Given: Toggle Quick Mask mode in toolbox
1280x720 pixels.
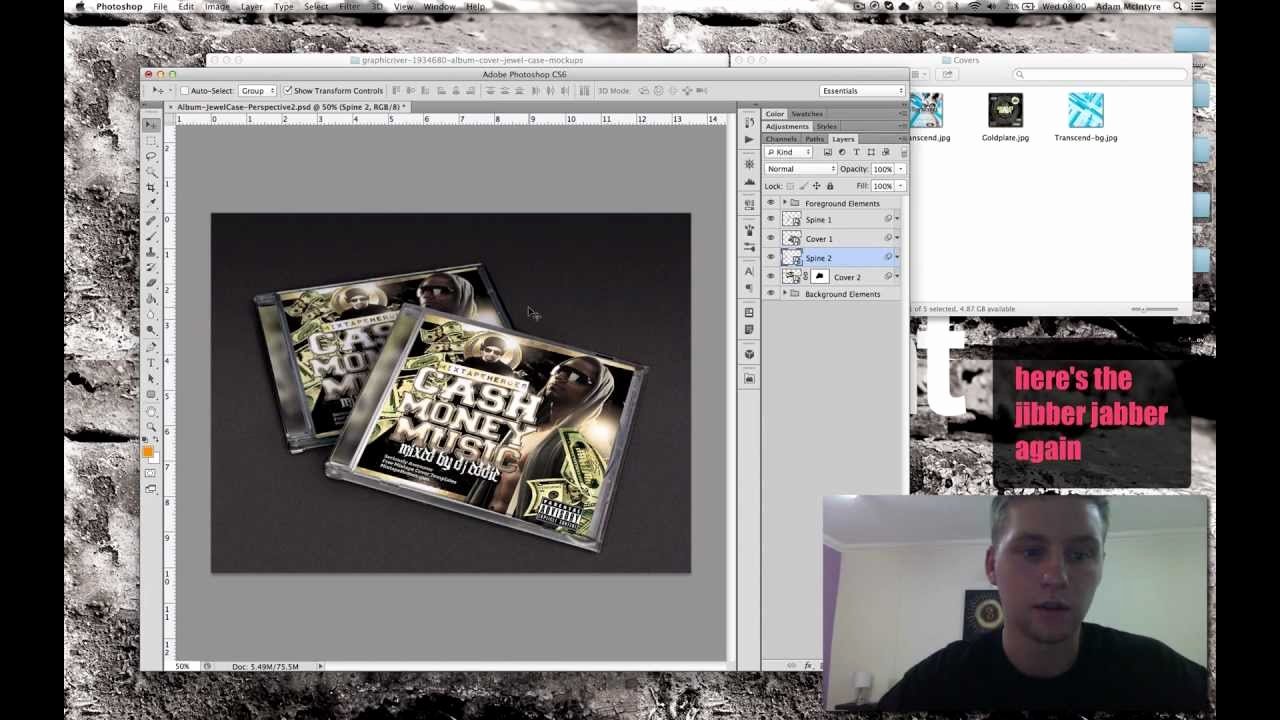Looking at the screenshot, I should pos(151,473).
